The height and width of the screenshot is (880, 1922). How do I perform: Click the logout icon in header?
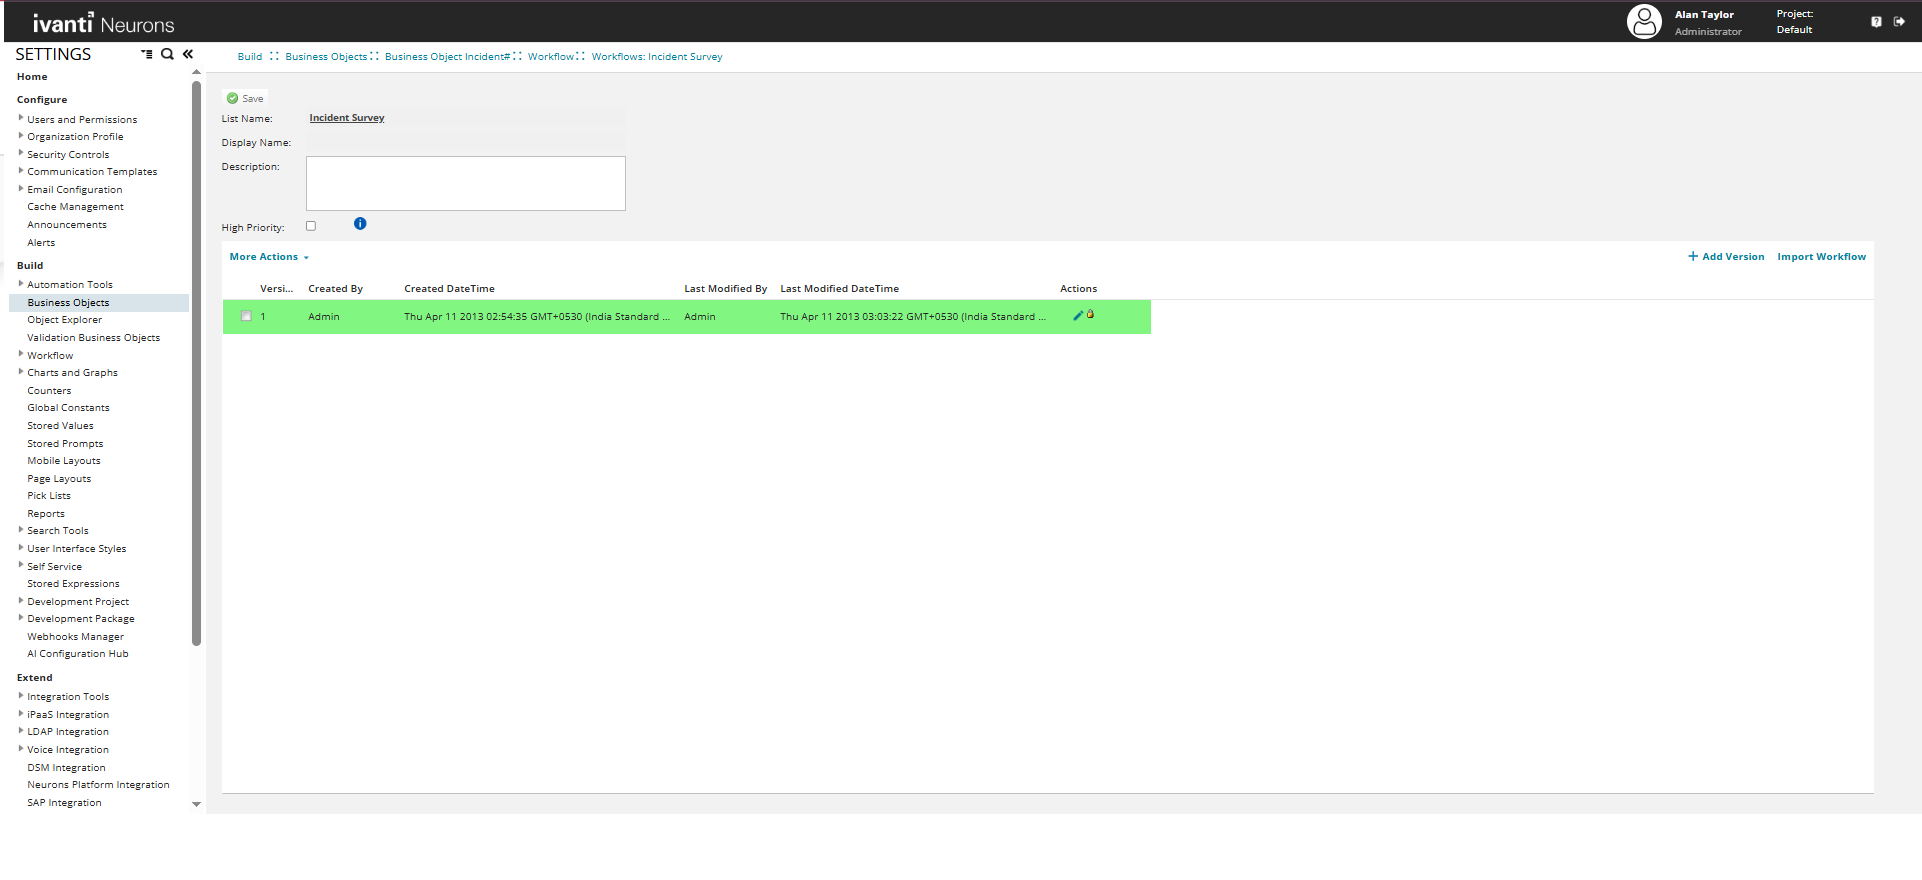[1899, 21]
